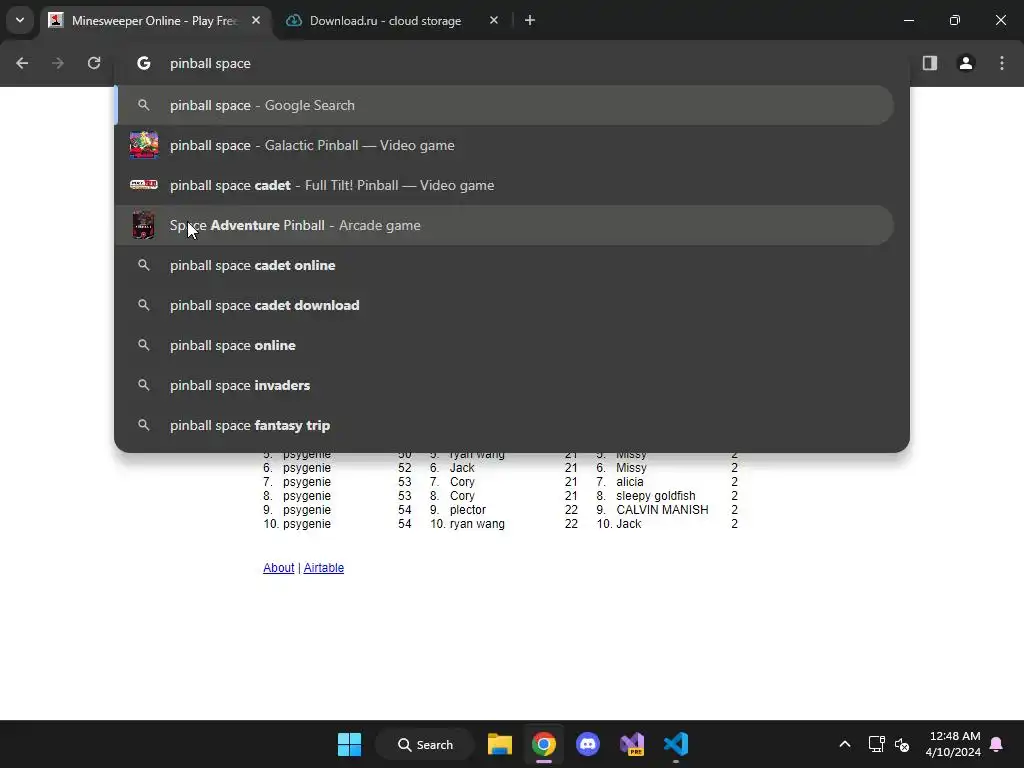
Task: Choose 'pinball space cadet online' suggestion
Action: tap(504, 265)
